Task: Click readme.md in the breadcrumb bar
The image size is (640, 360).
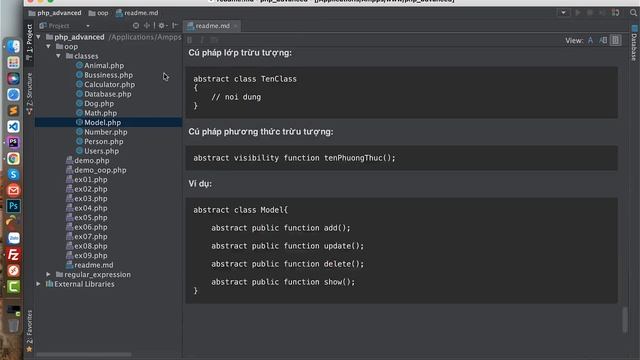Action: point(137,13)
